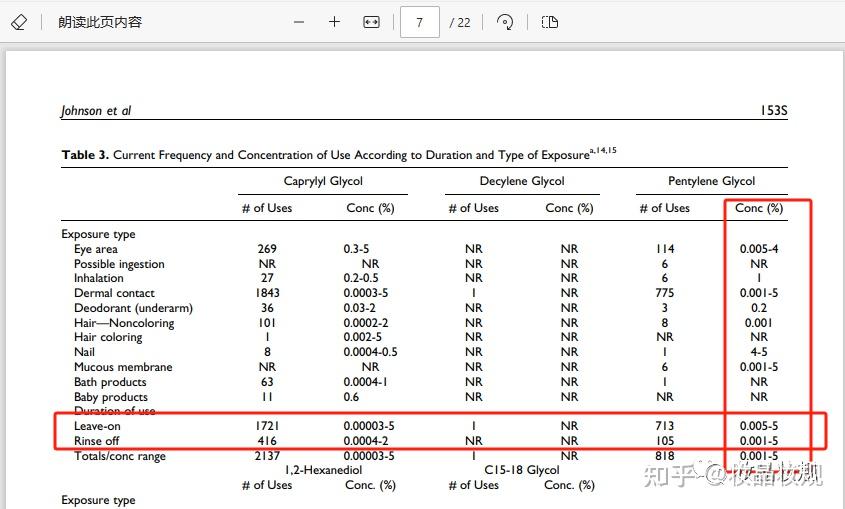
Task: Click the Pentylene concentration 0.005-4
Action: 759,249
